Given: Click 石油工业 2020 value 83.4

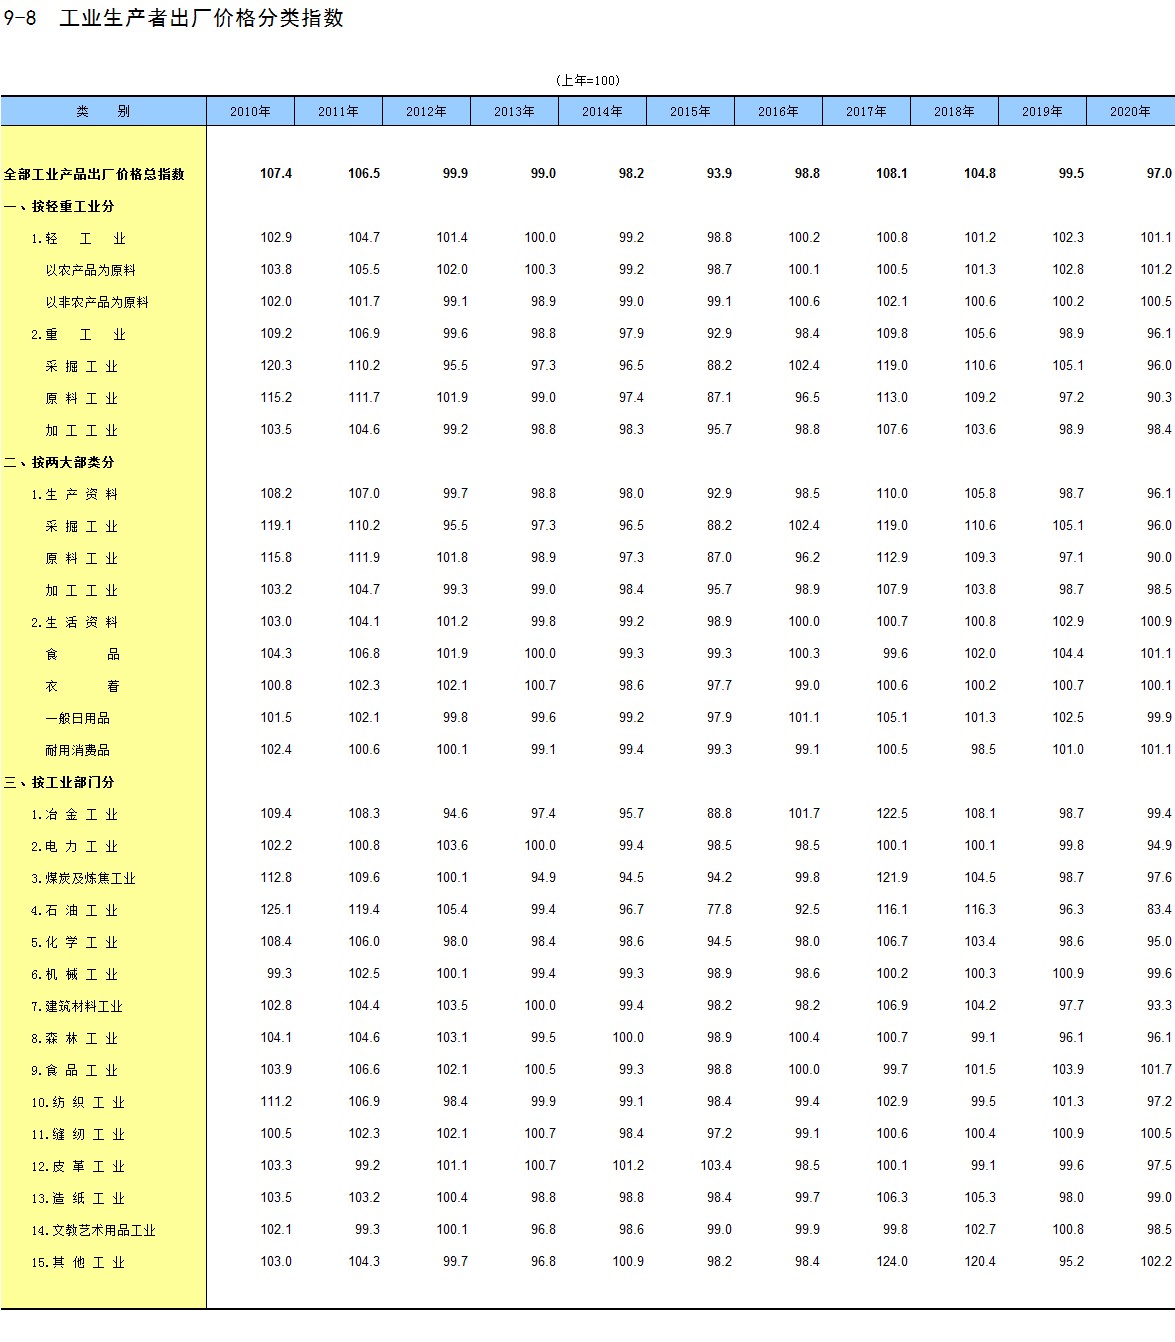Looking at the screenshot, I should (x=1159, y=910).
